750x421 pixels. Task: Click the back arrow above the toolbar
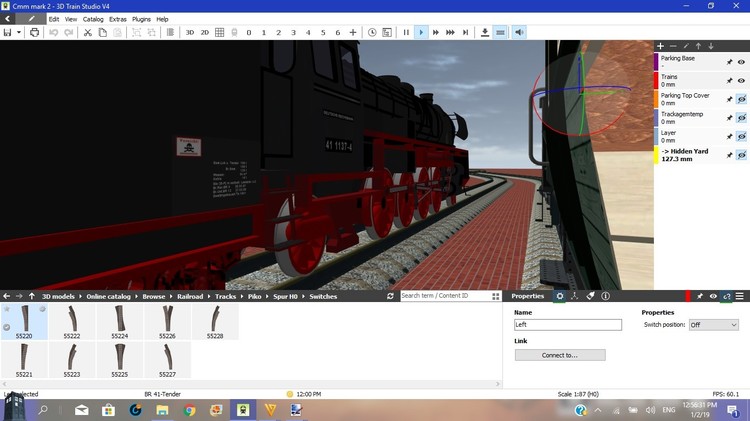tap(8, 19)
